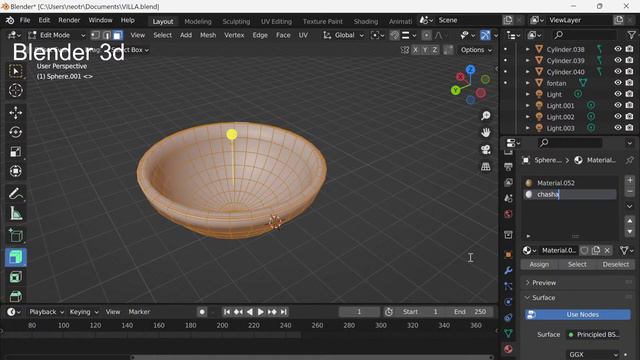
Task: Open the Material properties tab
Action: point(508,349)
